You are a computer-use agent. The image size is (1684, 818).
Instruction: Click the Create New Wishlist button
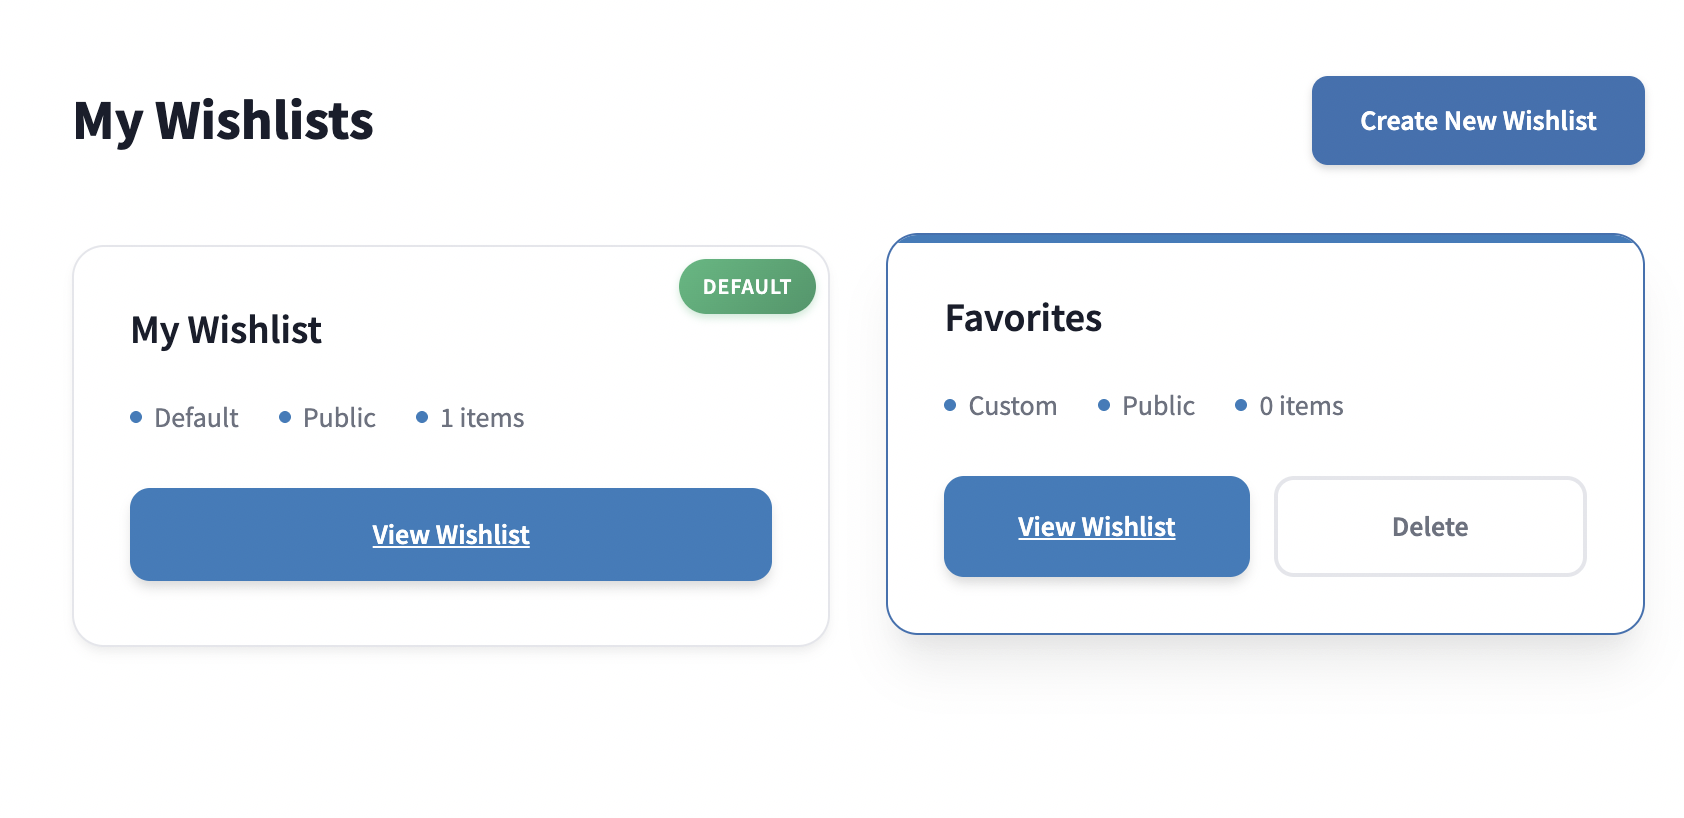1477,120
